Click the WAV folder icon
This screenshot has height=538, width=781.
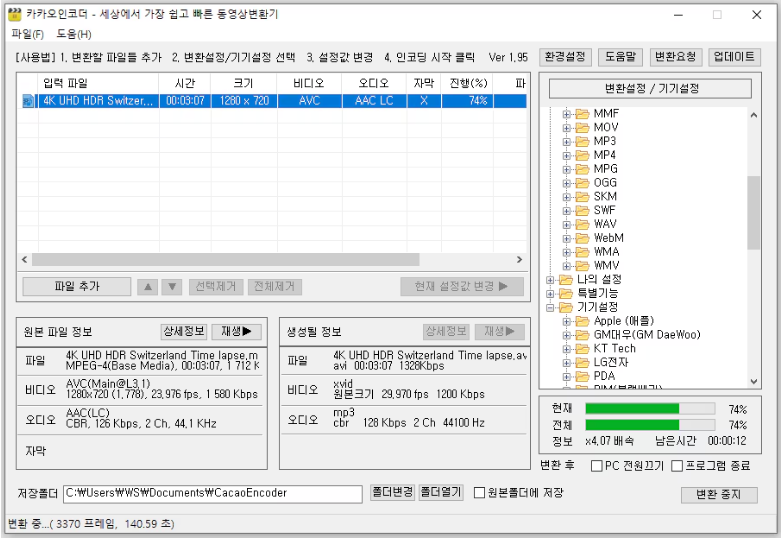[x=582, y=225]
